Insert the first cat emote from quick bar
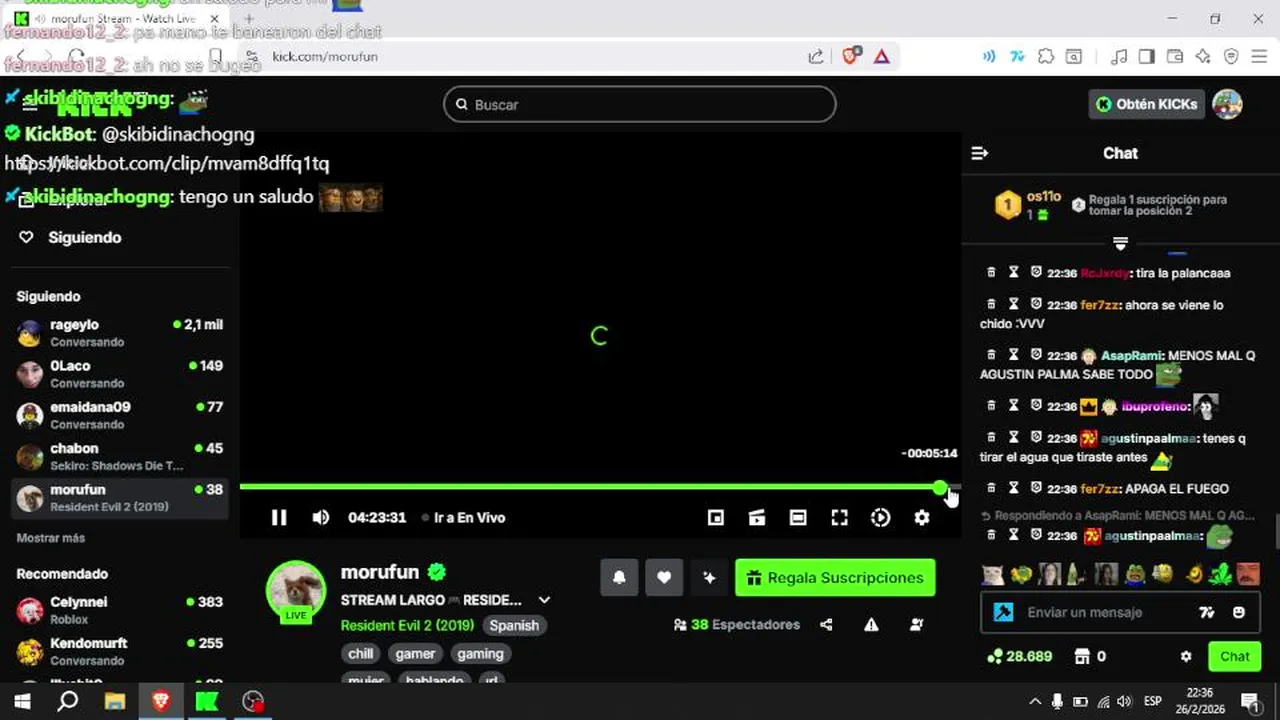Image resolution: width=1280 pixels, height=720 pixels. click(992, 574)
